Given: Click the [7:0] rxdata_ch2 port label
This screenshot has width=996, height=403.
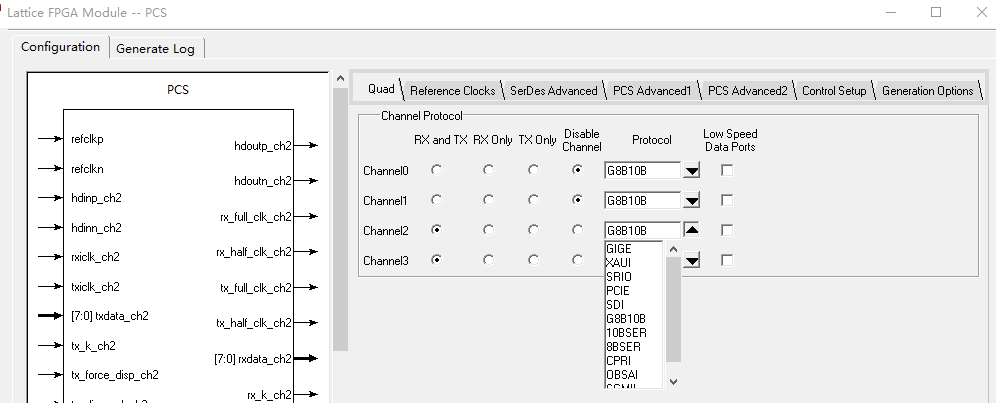Looking at the screenshot, I should pyautogui.click(x=253, y=359).
